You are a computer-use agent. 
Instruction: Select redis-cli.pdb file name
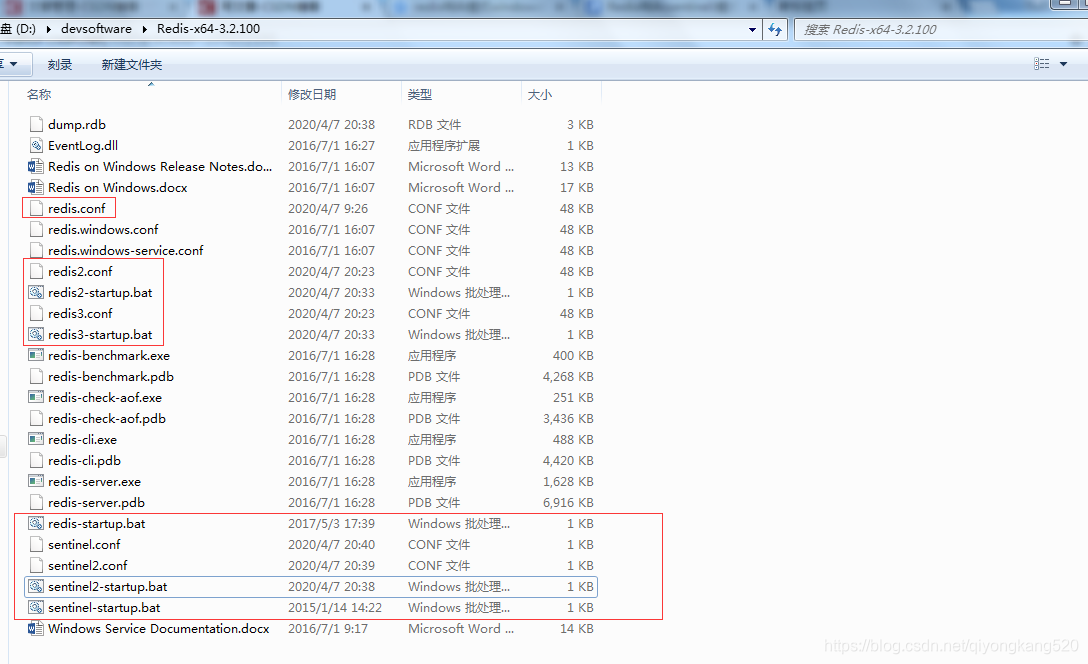tap(84, 461)
